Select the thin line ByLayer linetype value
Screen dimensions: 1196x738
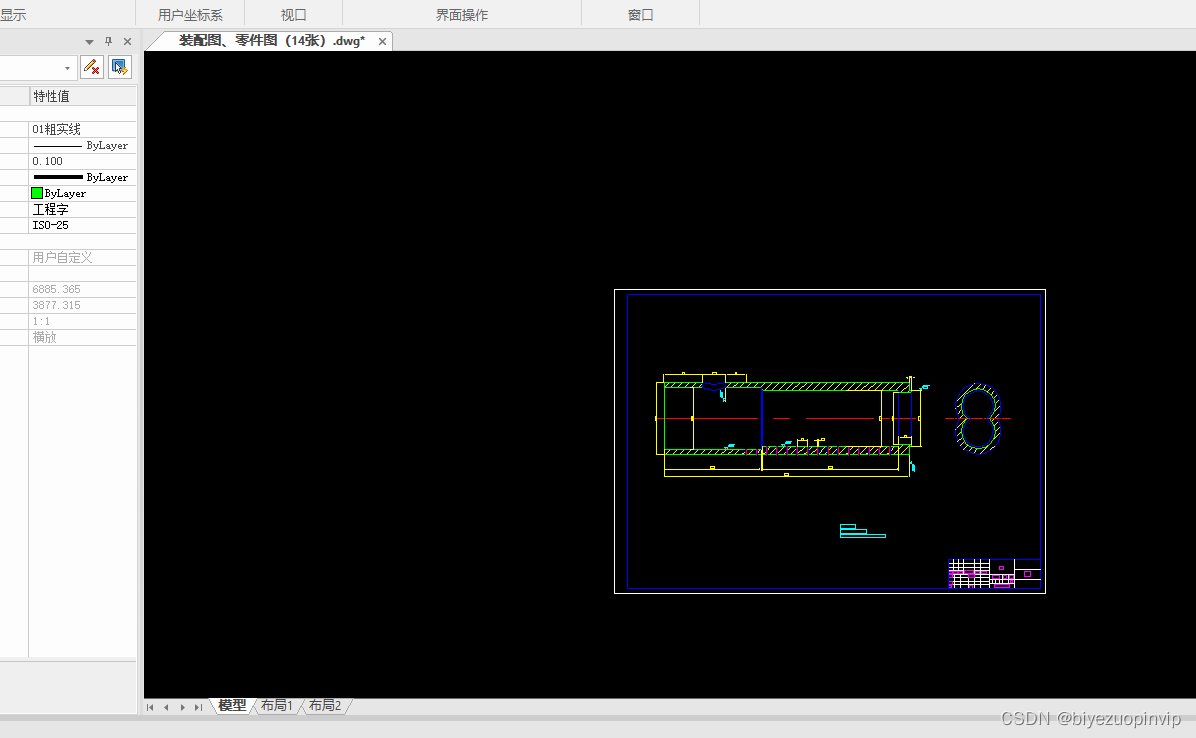tap(82, 146)
